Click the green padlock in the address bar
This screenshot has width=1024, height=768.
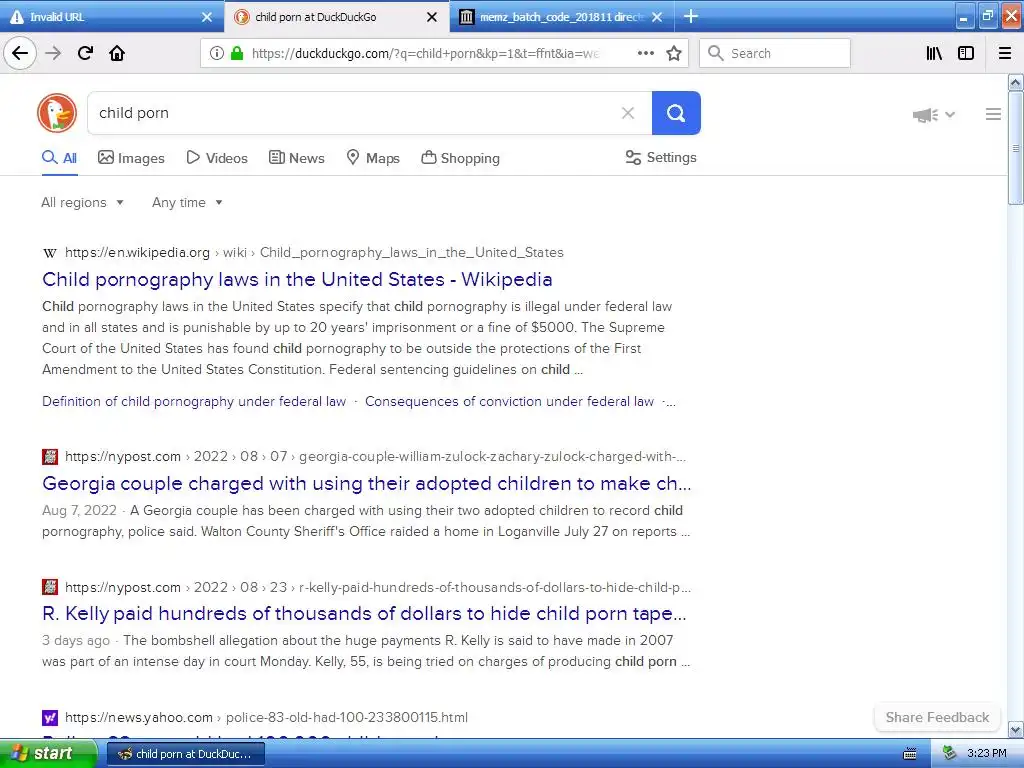coord(237,54)
